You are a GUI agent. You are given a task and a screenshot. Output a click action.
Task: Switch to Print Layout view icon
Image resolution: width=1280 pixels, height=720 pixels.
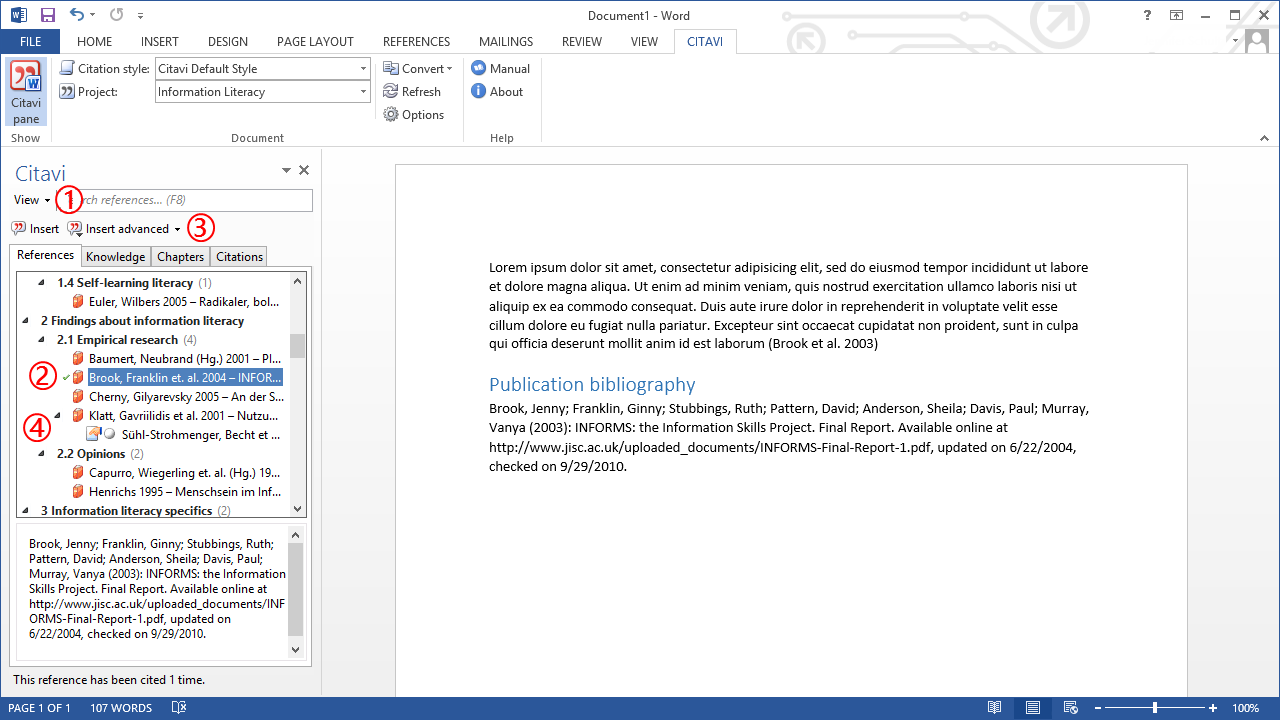pos(1033,708)
